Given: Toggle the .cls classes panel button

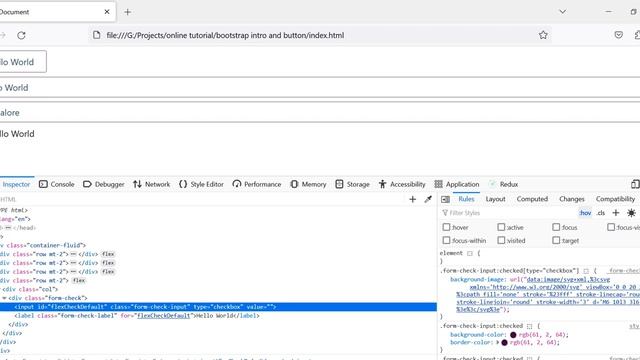Looking at the screenshot, I should pyautogui.click(x=601, y=213).
